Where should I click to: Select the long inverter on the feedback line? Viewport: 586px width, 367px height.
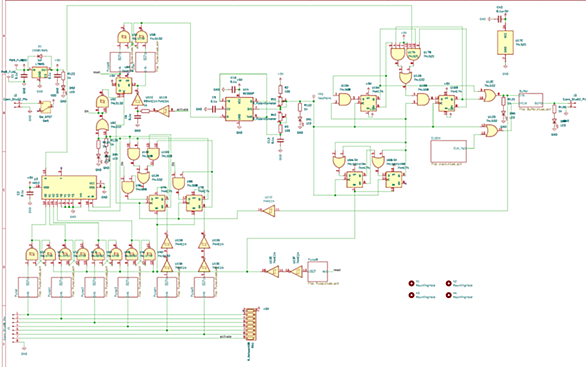click(x=268, y=211)
